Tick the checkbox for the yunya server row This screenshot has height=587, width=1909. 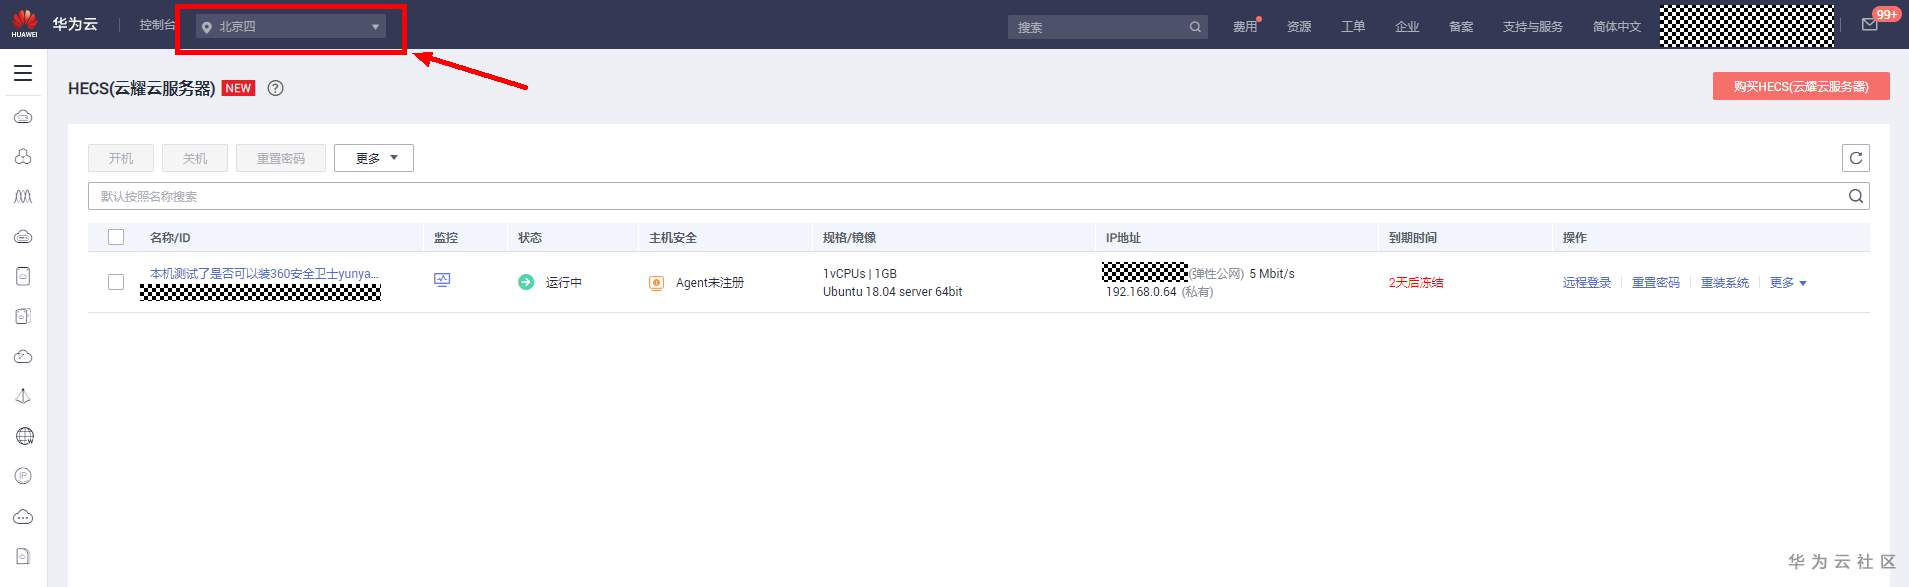(x=116, y=282)
